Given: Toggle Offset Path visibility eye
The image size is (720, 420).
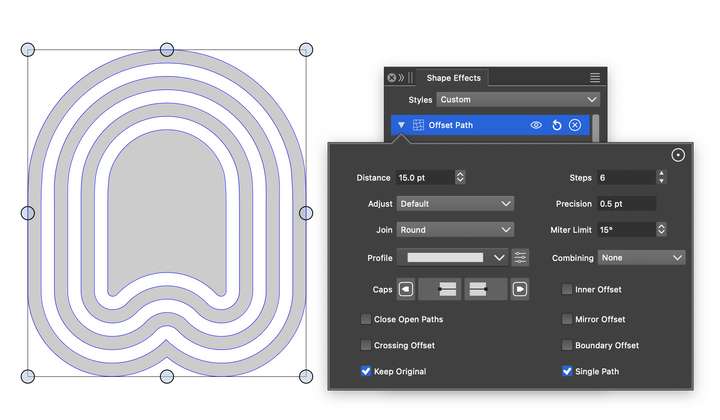Looking at the screenshot, I should pos(536,125).
